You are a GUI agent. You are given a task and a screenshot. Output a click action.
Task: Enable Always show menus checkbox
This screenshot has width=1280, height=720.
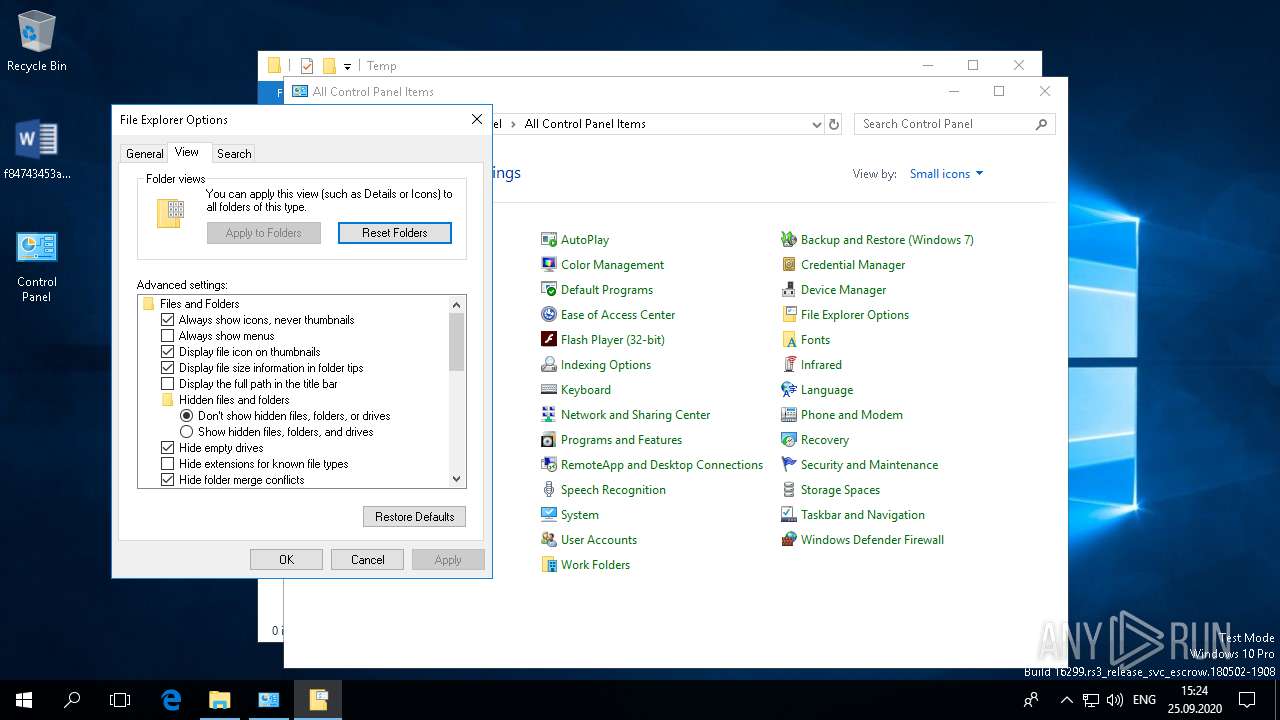pos(168,336)
